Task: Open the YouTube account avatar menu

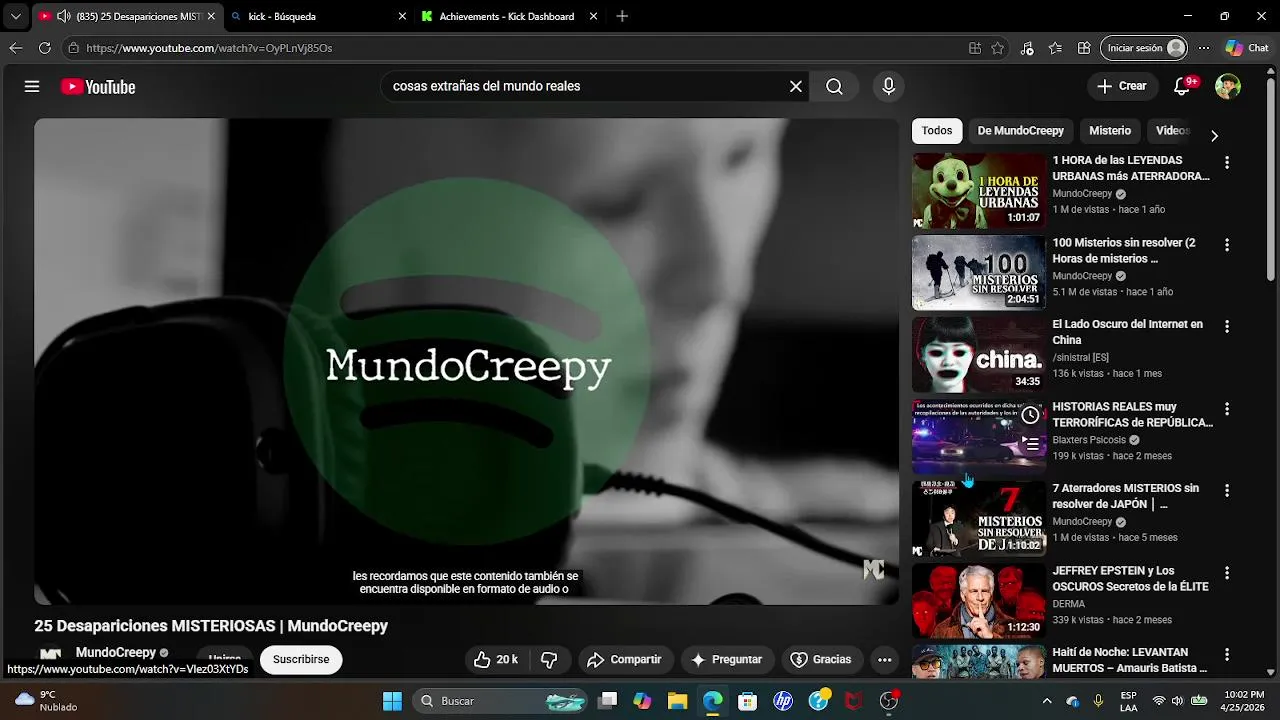Action: (1228, 87)
